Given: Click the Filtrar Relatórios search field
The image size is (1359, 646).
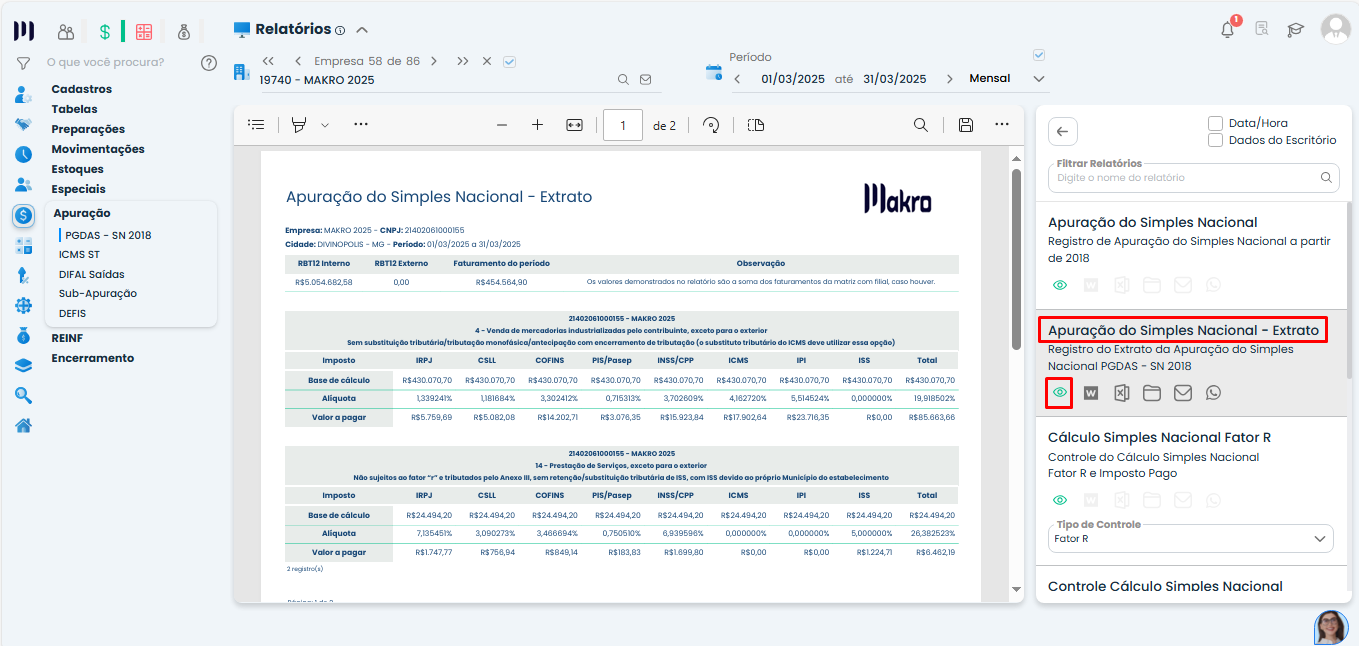Looking at the screenshot, I should tap(1185, 178).
